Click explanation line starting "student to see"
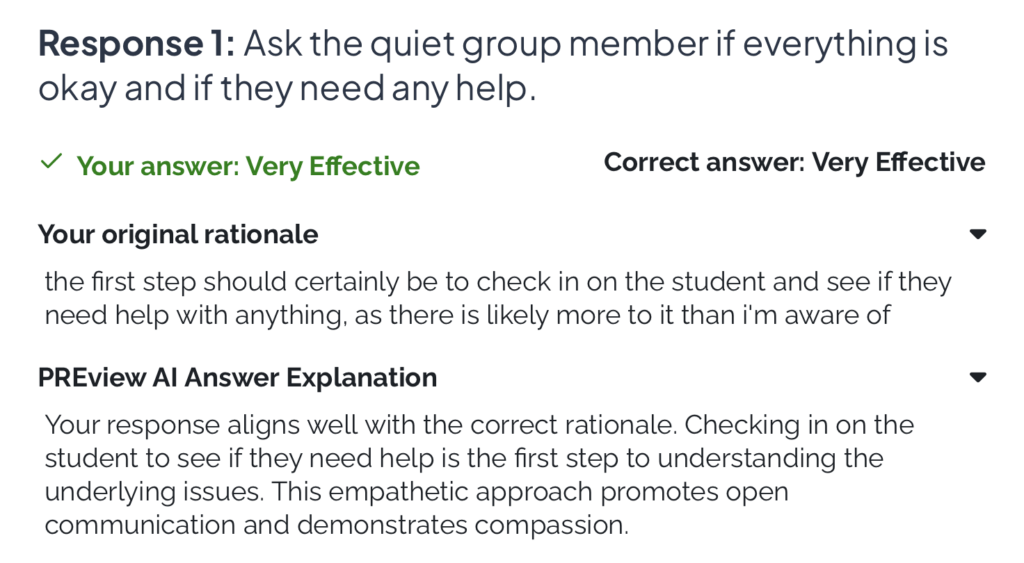 [464, 459]
